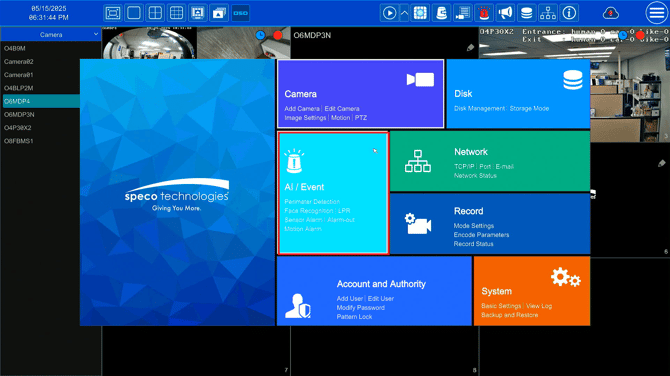Image resolution: width=670 pixels, height=376 pixels.
Task: Select Camera01 in the camera list
Action: [18, 75]
